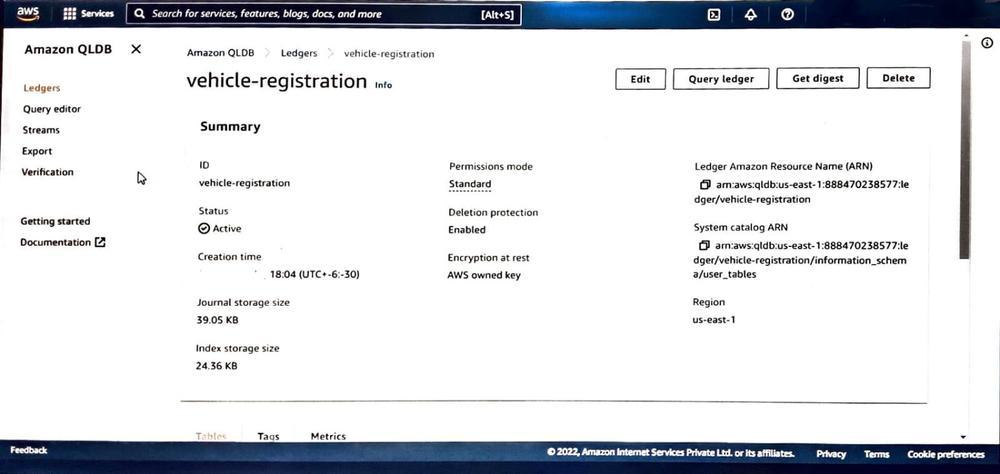Click the Standard permissions mode link
Screen dimensions: 1000x474
(x=470, y=184)
